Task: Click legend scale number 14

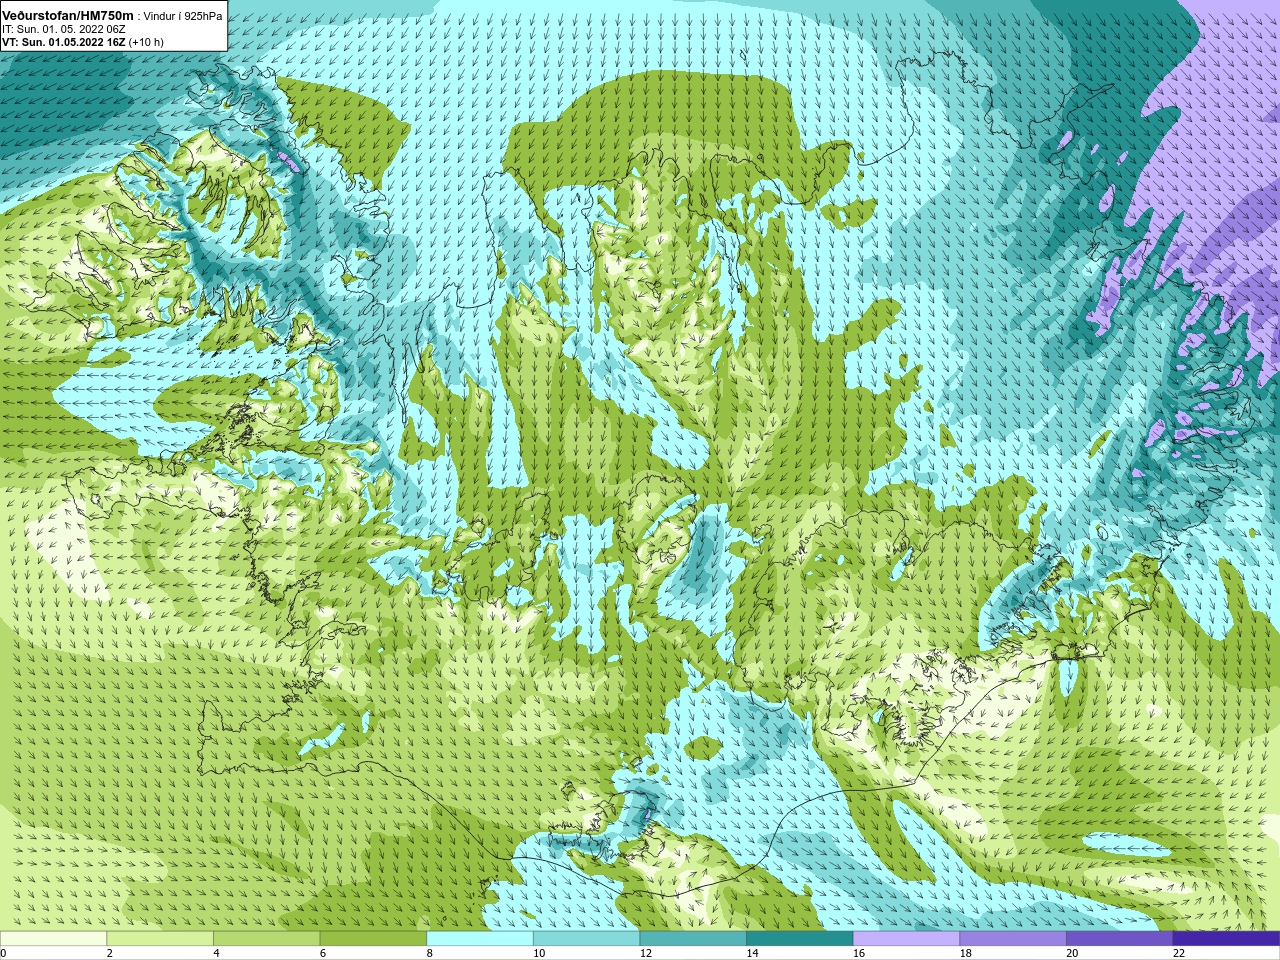Action: (752, 953)
